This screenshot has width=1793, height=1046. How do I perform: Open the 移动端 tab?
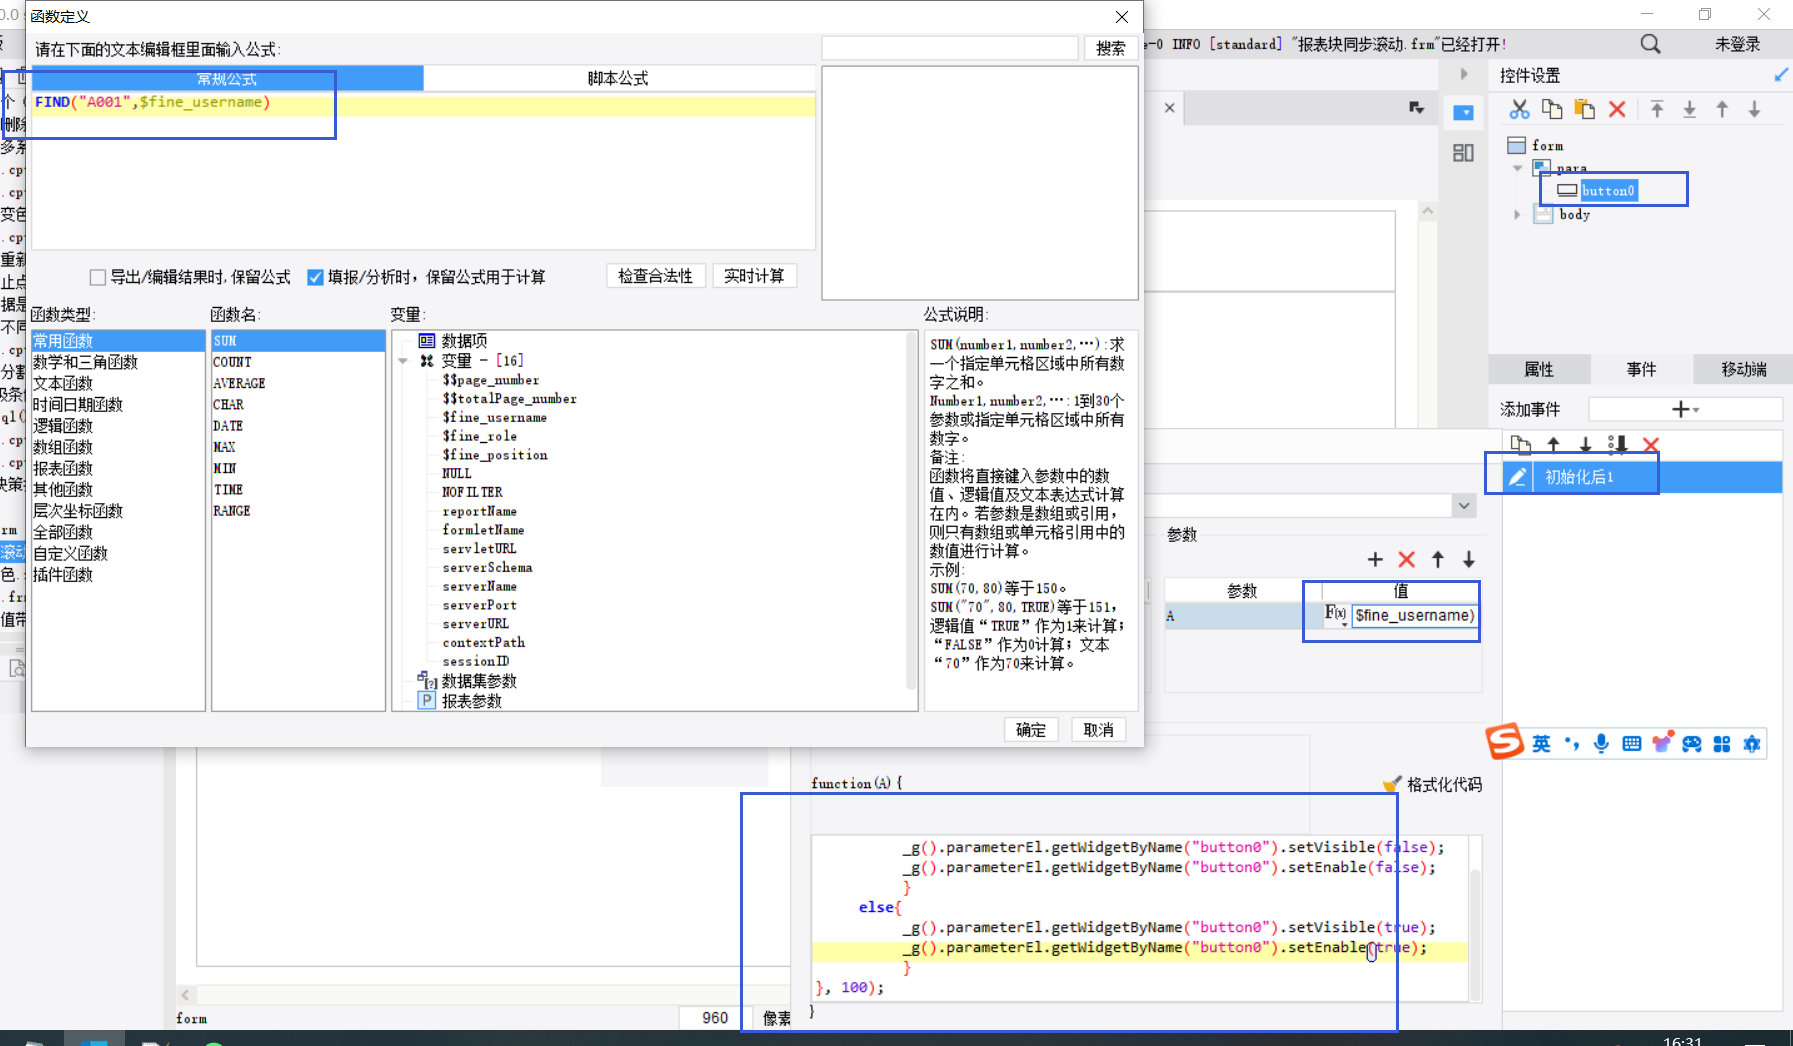click(x=1743, y=369)
